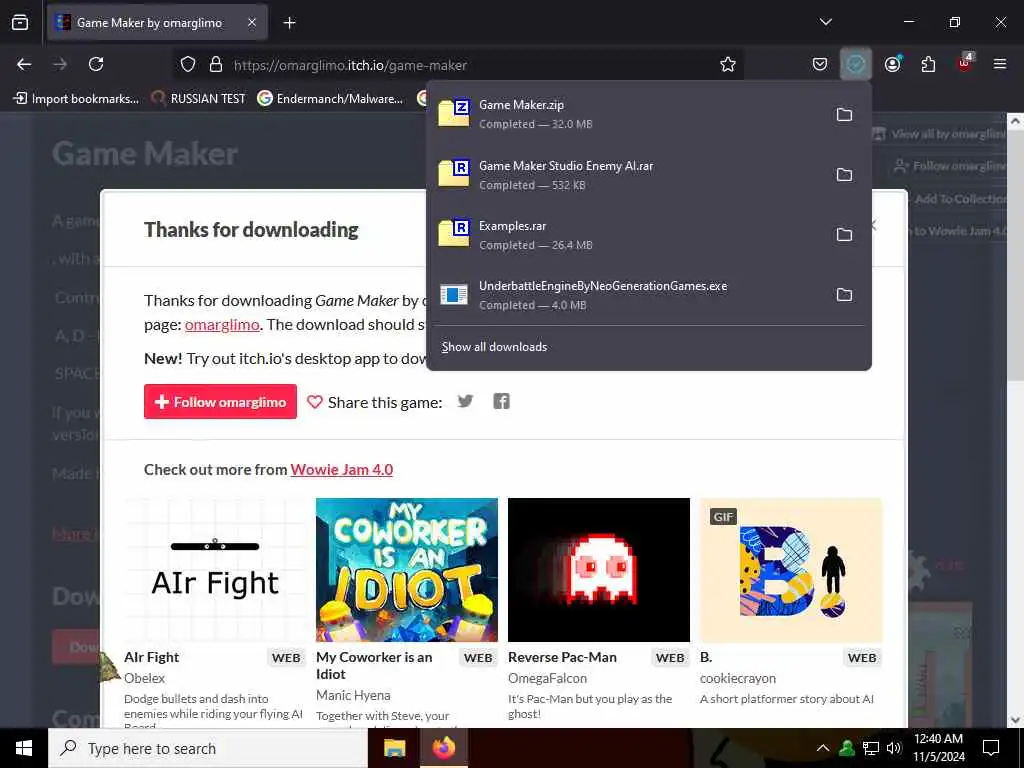1024x768 pixels.
Task: Click Firefox taskbar icon
Action: (443, 748)
